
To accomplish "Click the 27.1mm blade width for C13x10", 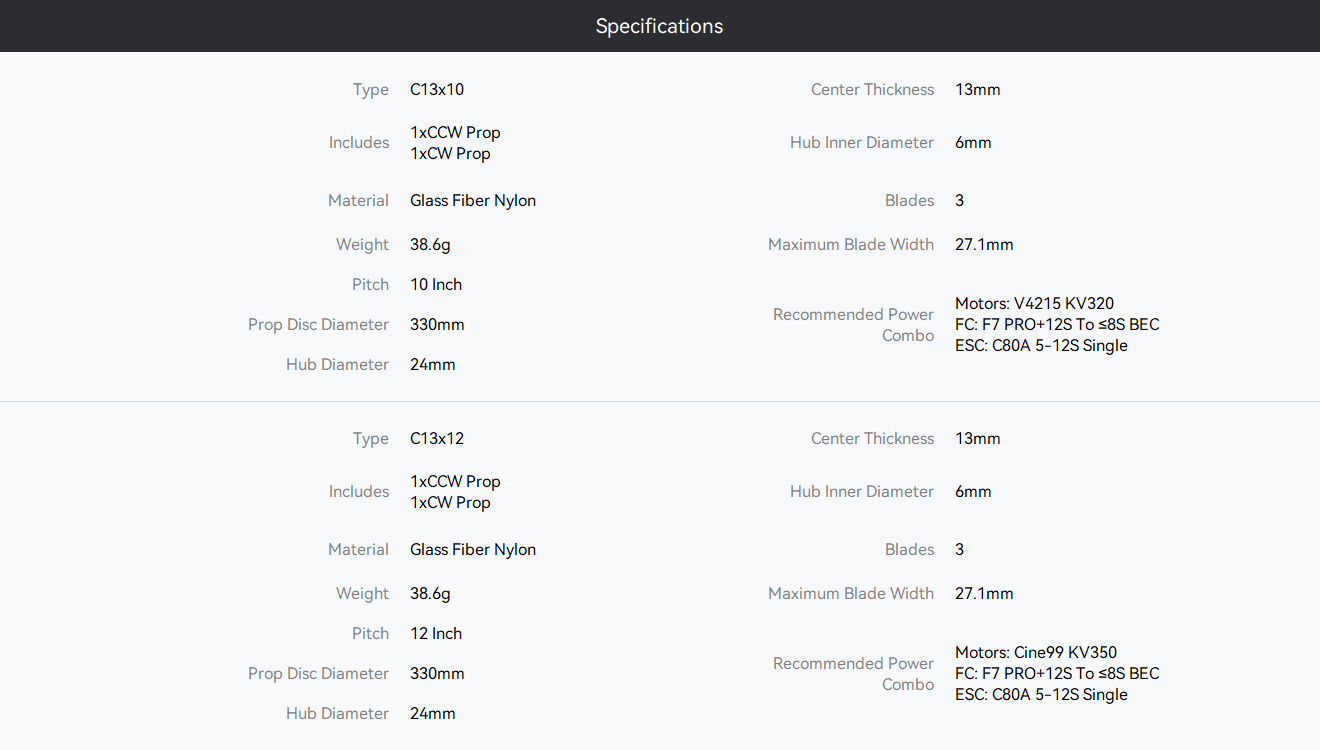I will coord(984,244).
